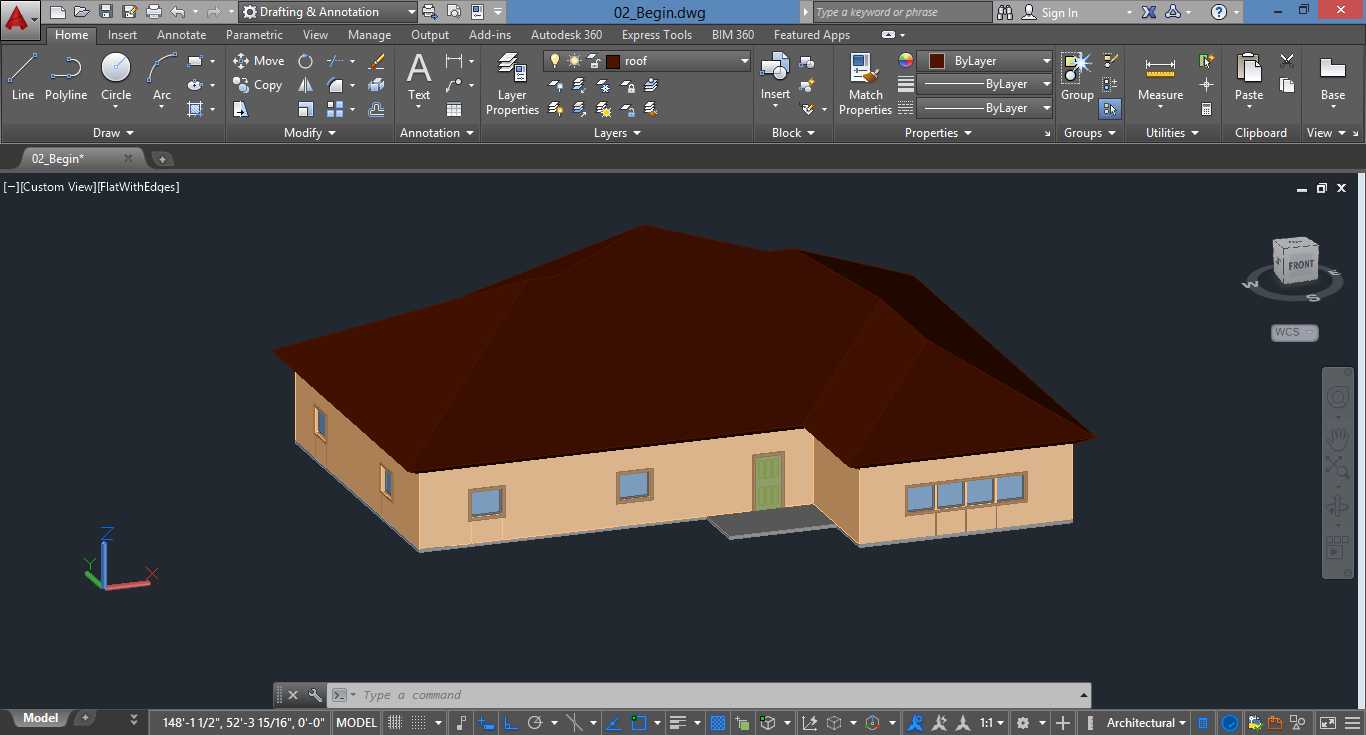Click the new drawing tab plus button
The width and height of the screenshot is (1366, 735).
coord(162,158)
